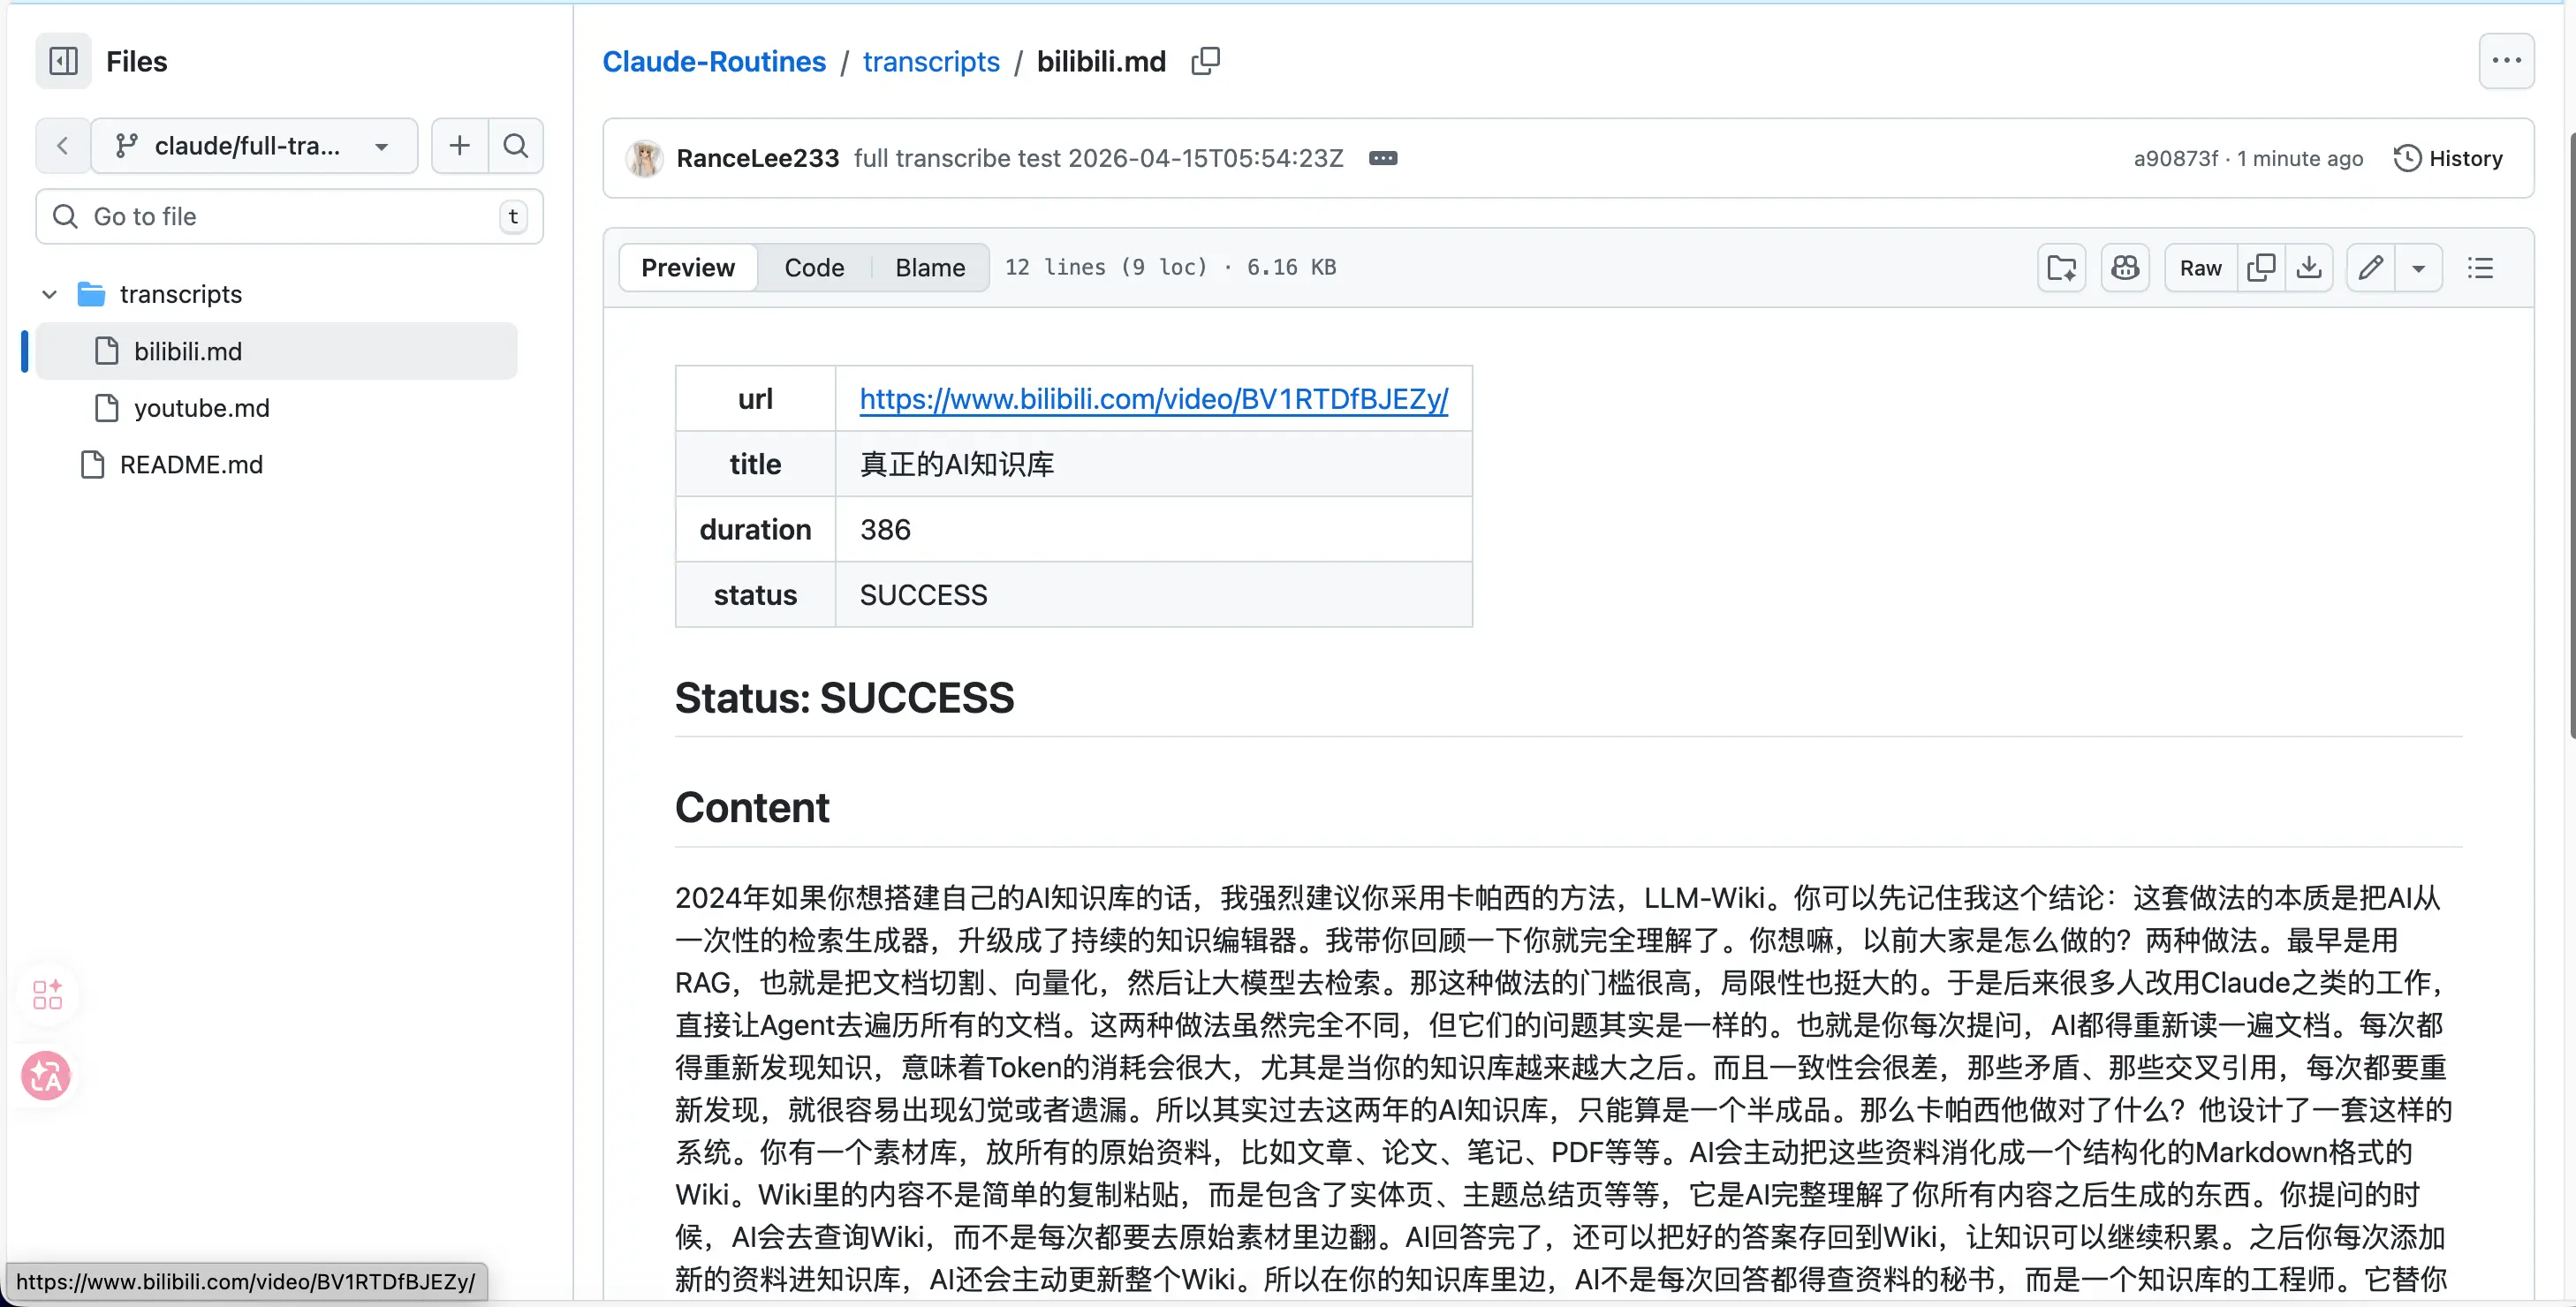Open youtube.md in the file tree
Screen dimensions: 2576x1307
tap(201, 408)
